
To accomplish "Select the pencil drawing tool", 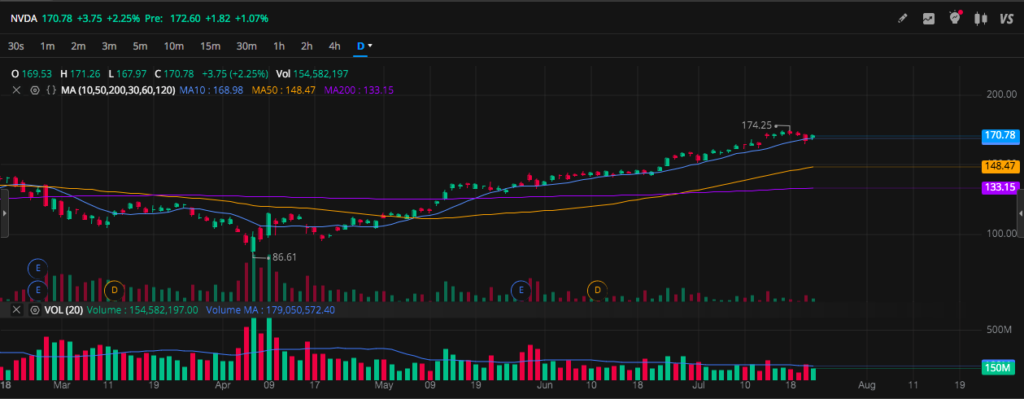I will pos(903,19).
